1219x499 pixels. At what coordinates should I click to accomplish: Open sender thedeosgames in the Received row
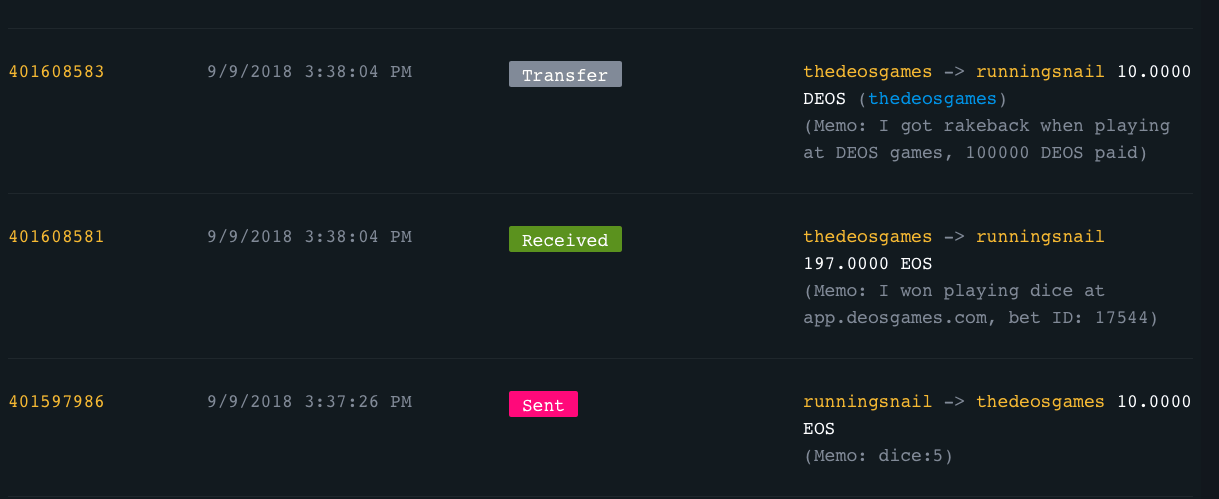click(x=867, y=237)
